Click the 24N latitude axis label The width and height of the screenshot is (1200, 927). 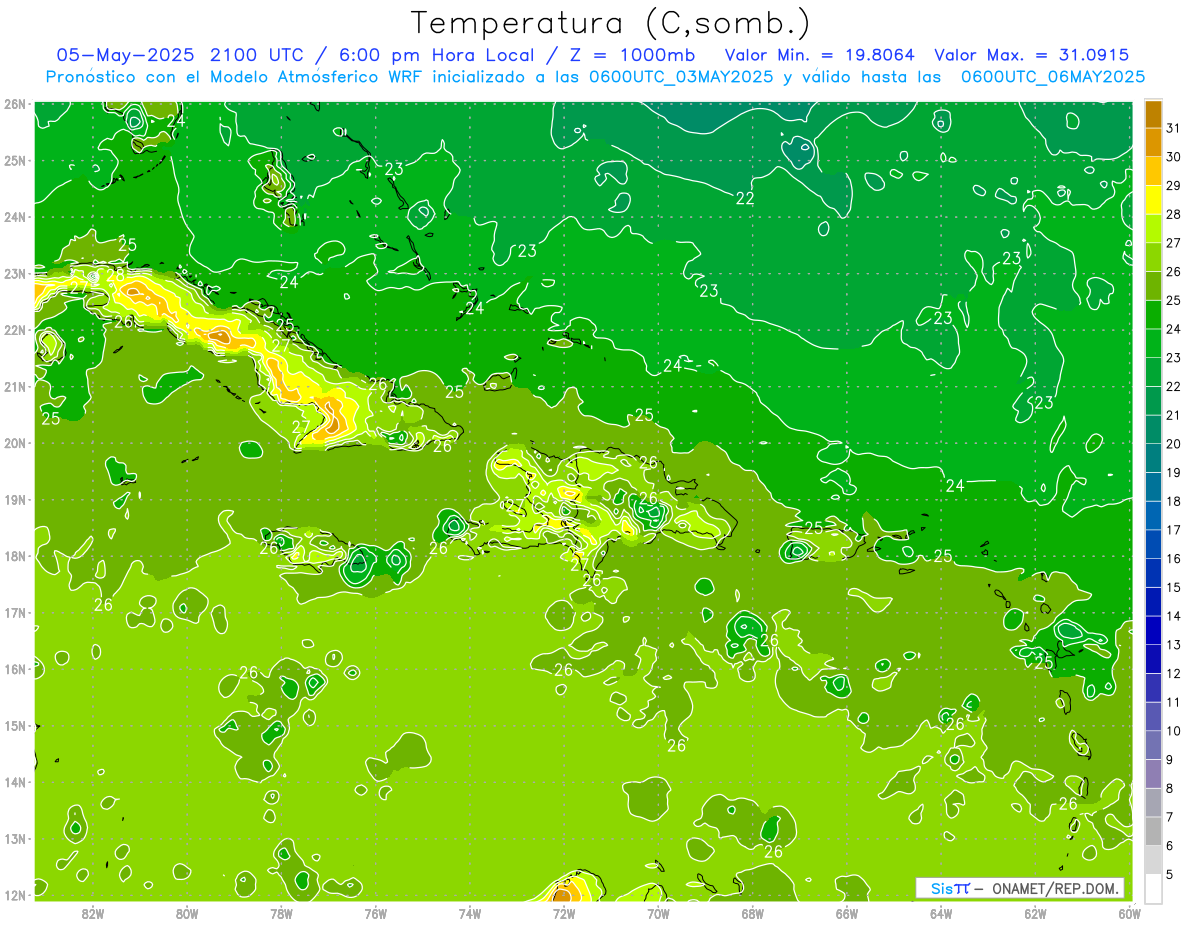[x=14, y=217]
